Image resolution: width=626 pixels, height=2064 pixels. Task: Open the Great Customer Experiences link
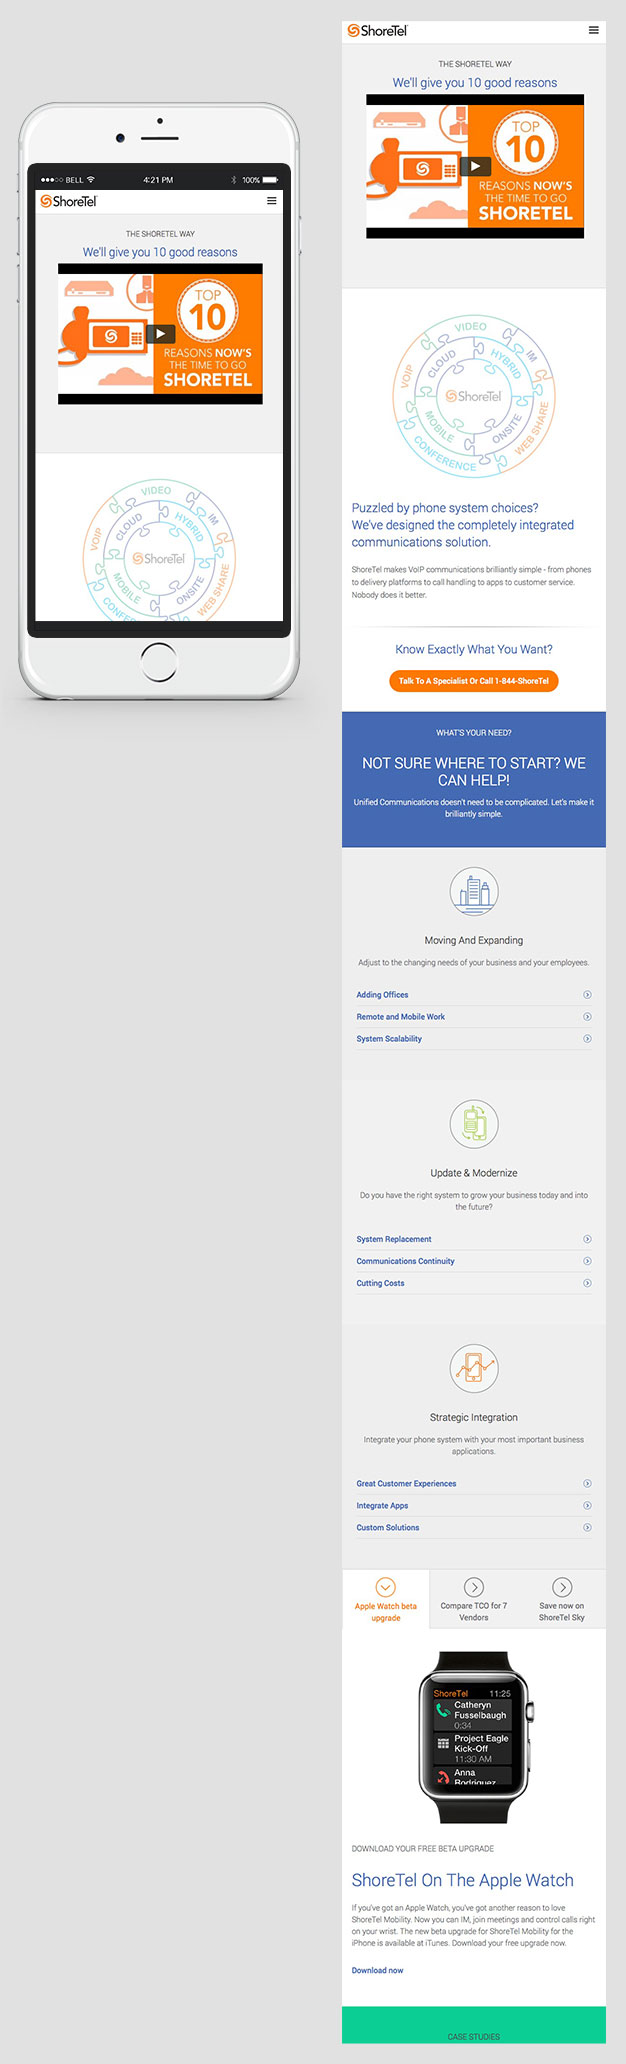tap(406, 1484)
